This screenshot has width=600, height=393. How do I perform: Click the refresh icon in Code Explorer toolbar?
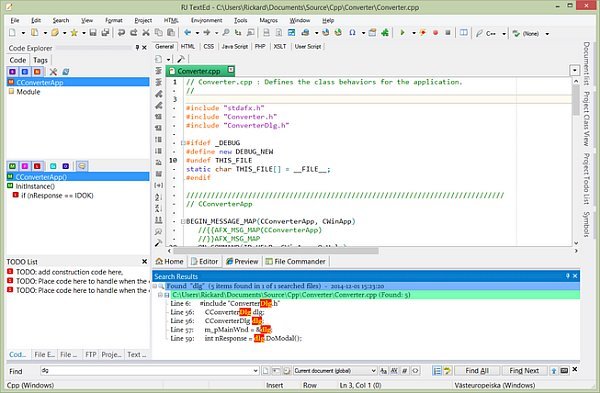click(x=65, y=72)
